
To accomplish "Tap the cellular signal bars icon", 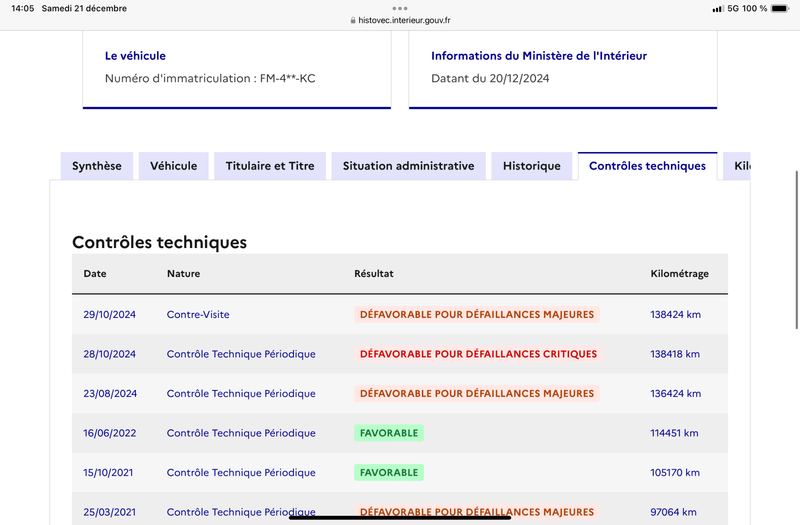I will [718, 9].
